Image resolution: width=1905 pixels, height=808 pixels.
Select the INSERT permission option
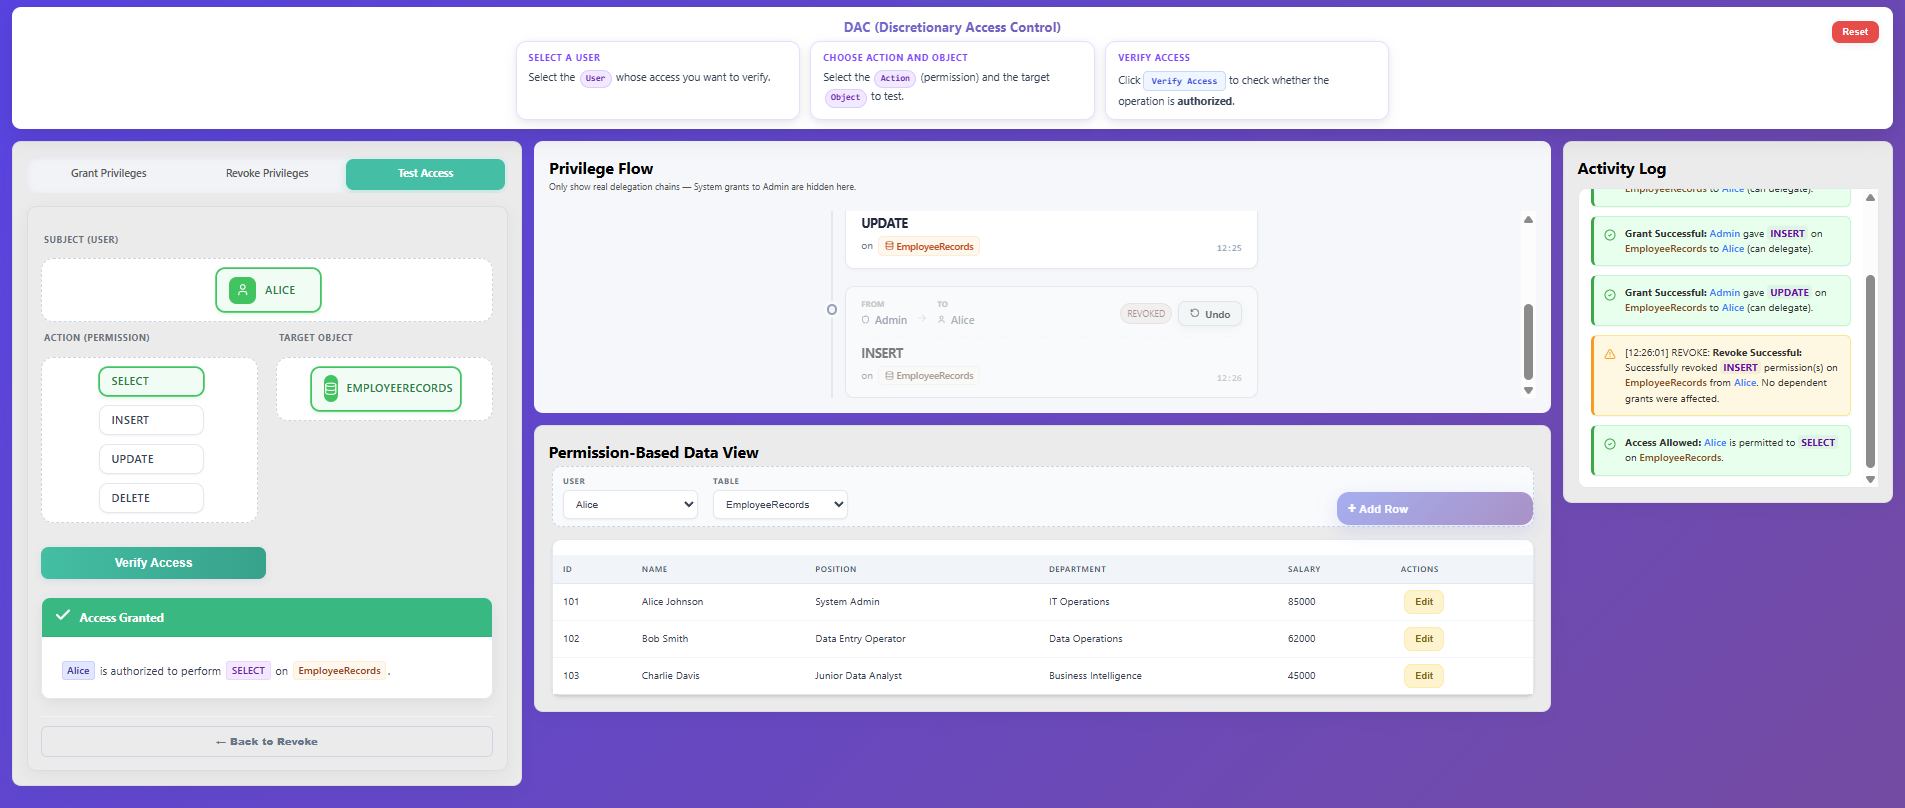pyautogui.click(x=151, y=420)
